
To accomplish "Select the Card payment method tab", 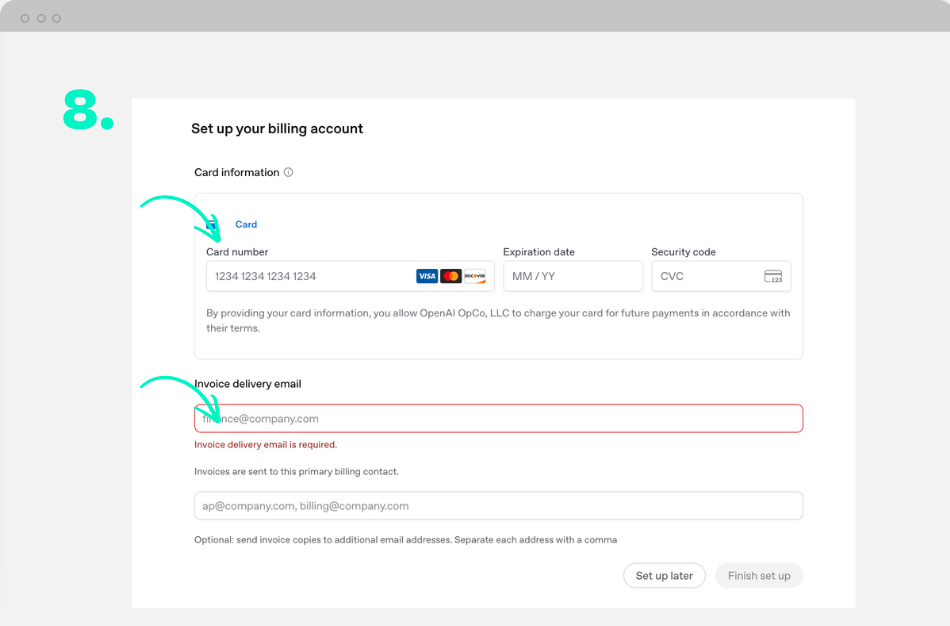I will (x=233, y=224).
